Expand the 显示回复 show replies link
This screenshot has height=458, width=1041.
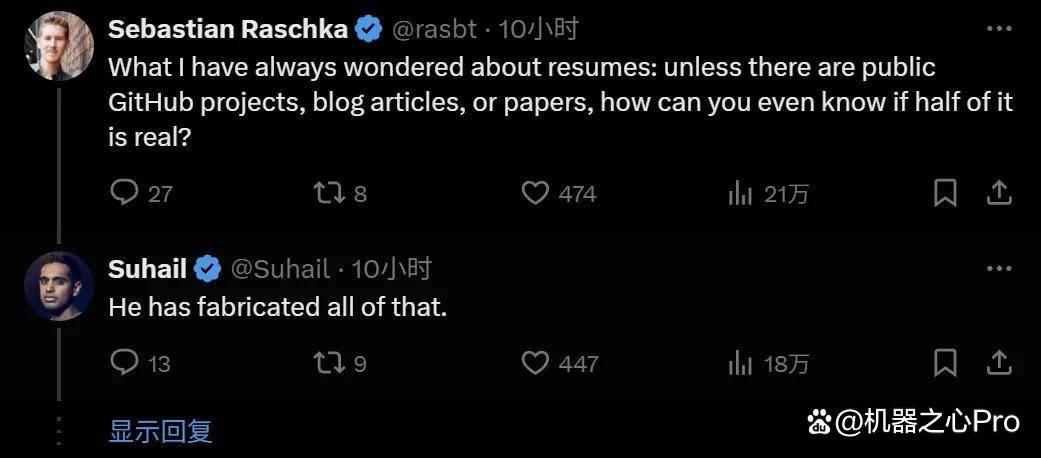coord(160,431)
